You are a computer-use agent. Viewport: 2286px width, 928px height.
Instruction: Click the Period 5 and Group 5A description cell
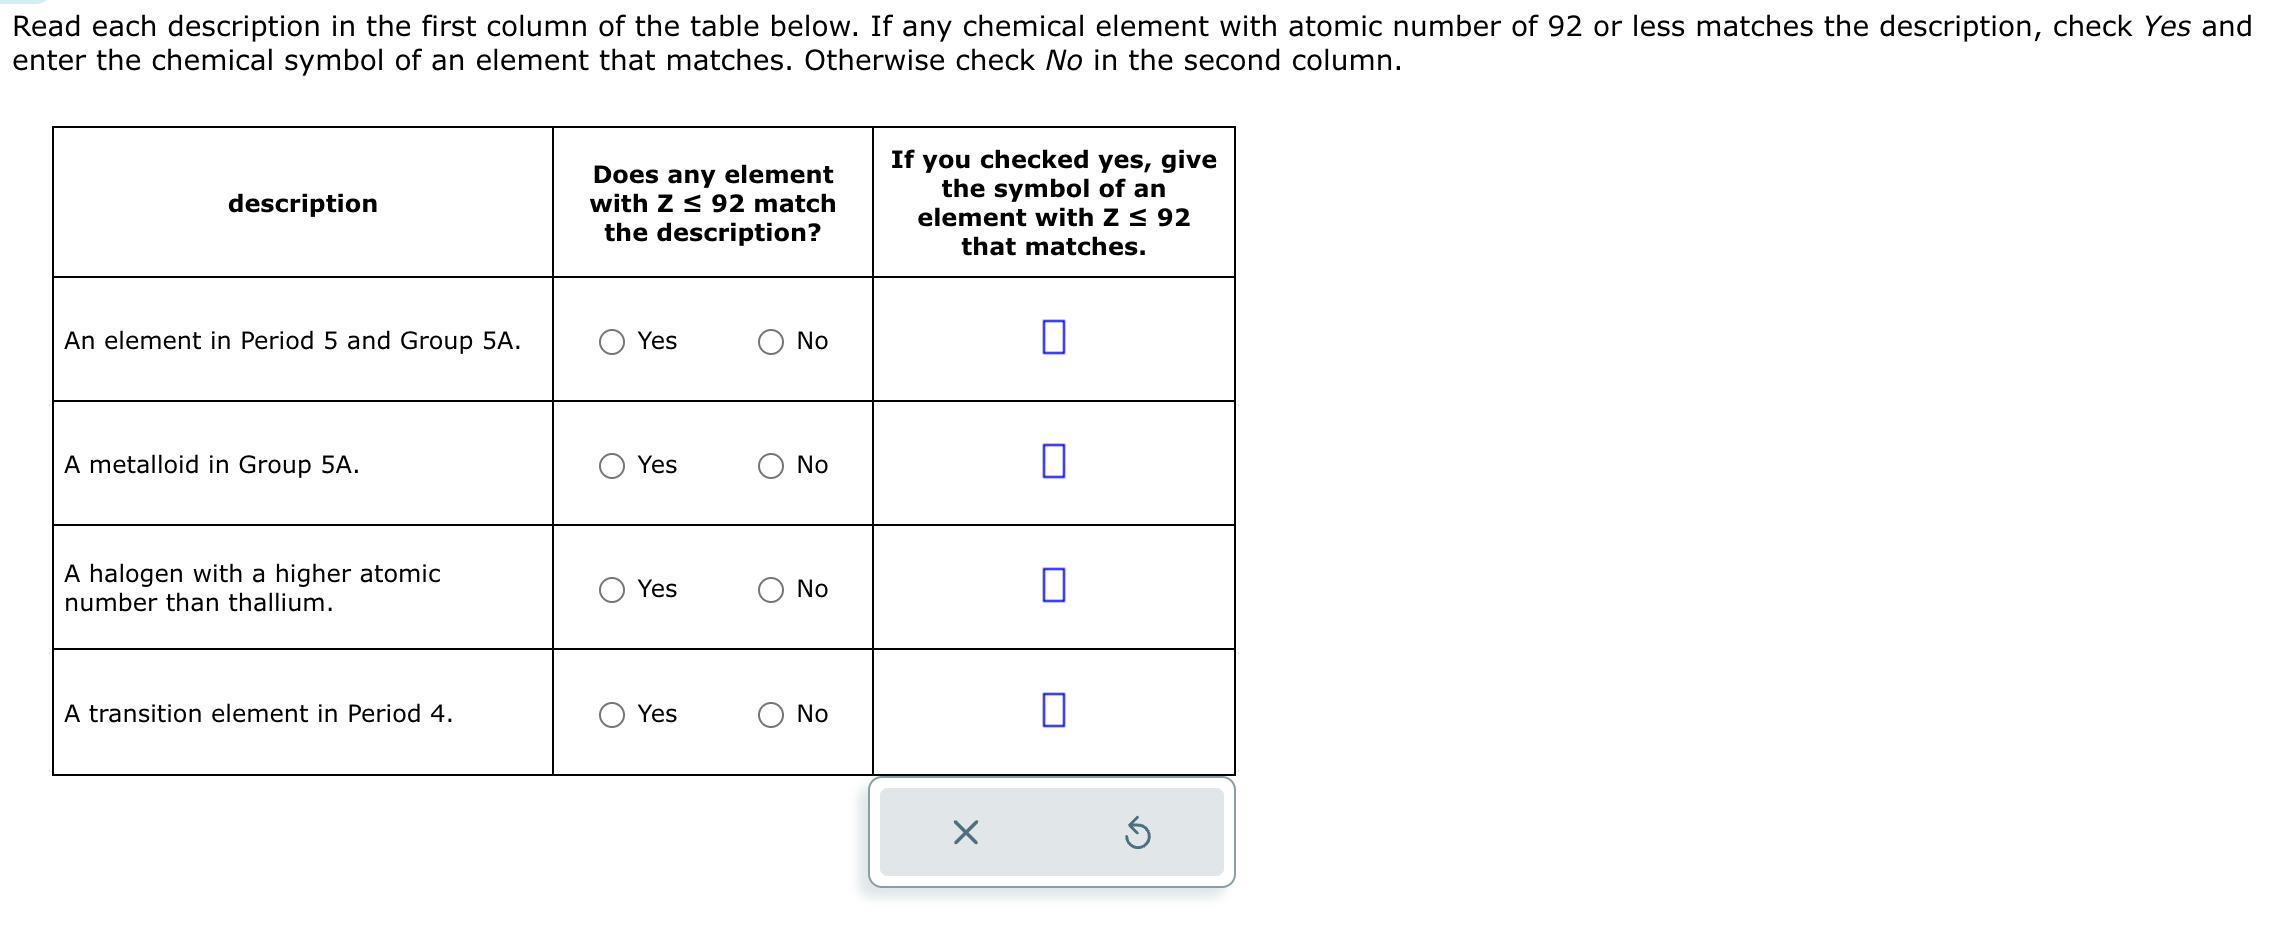click(292, 340)
